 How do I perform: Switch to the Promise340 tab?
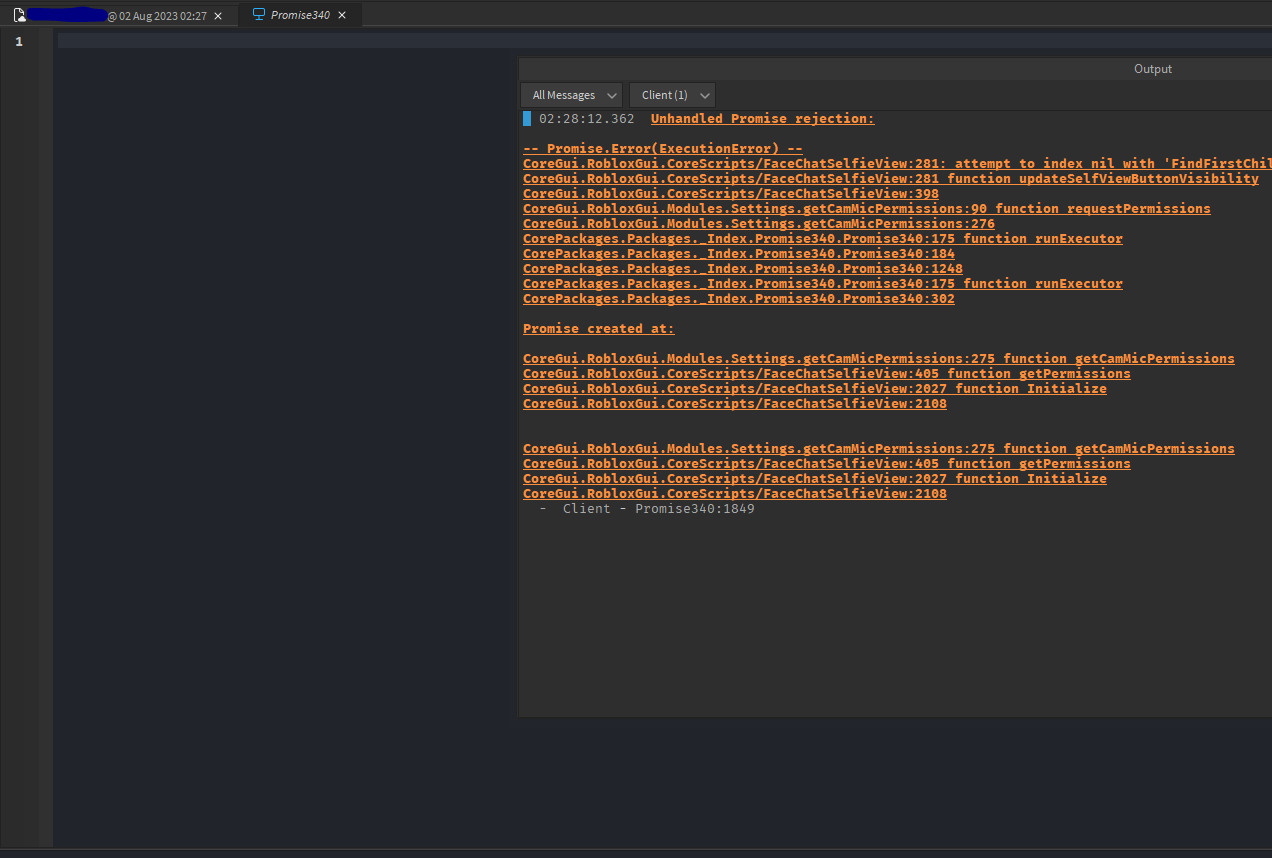click(x=300, y=15)
